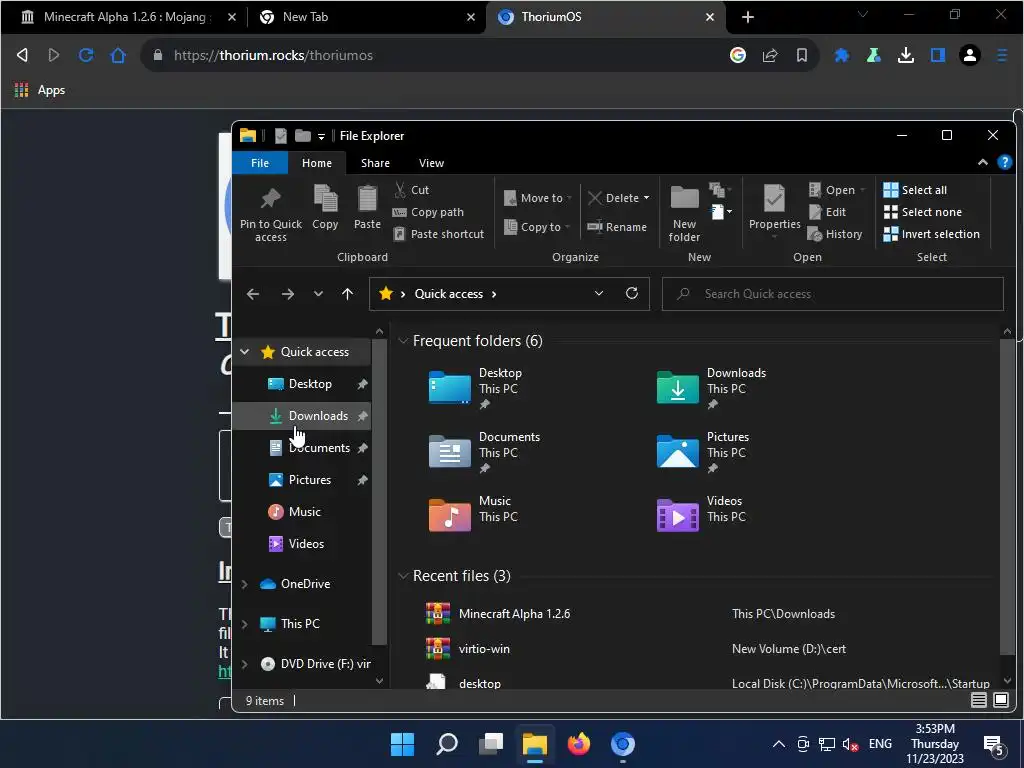Click Copy path in the ribbon
The image size is (1024, 768).
click(428, 212)
